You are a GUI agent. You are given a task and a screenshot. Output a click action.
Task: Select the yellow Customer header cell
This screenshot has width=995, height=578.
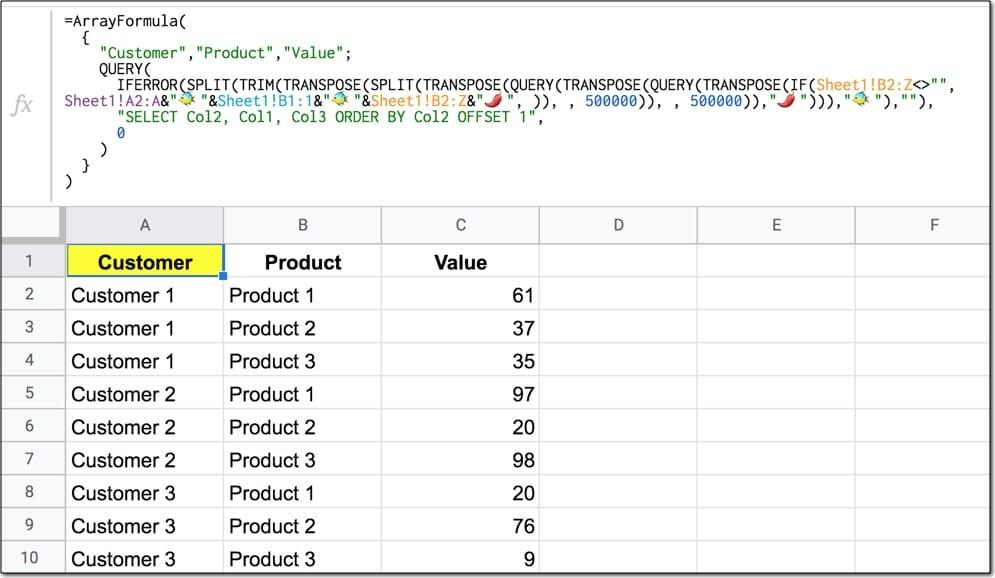point(145,261)
